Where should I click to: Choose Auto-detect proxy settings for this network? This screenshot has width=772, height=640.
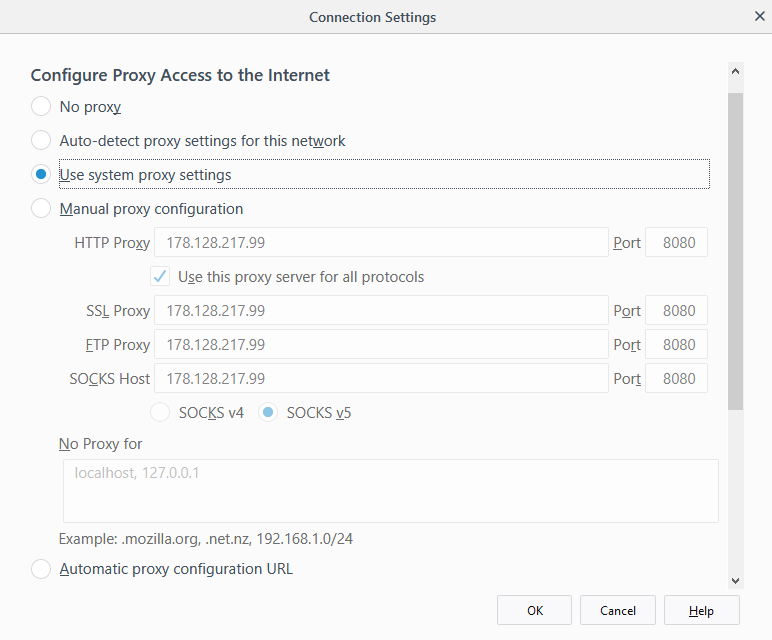[x=41, y=141]
